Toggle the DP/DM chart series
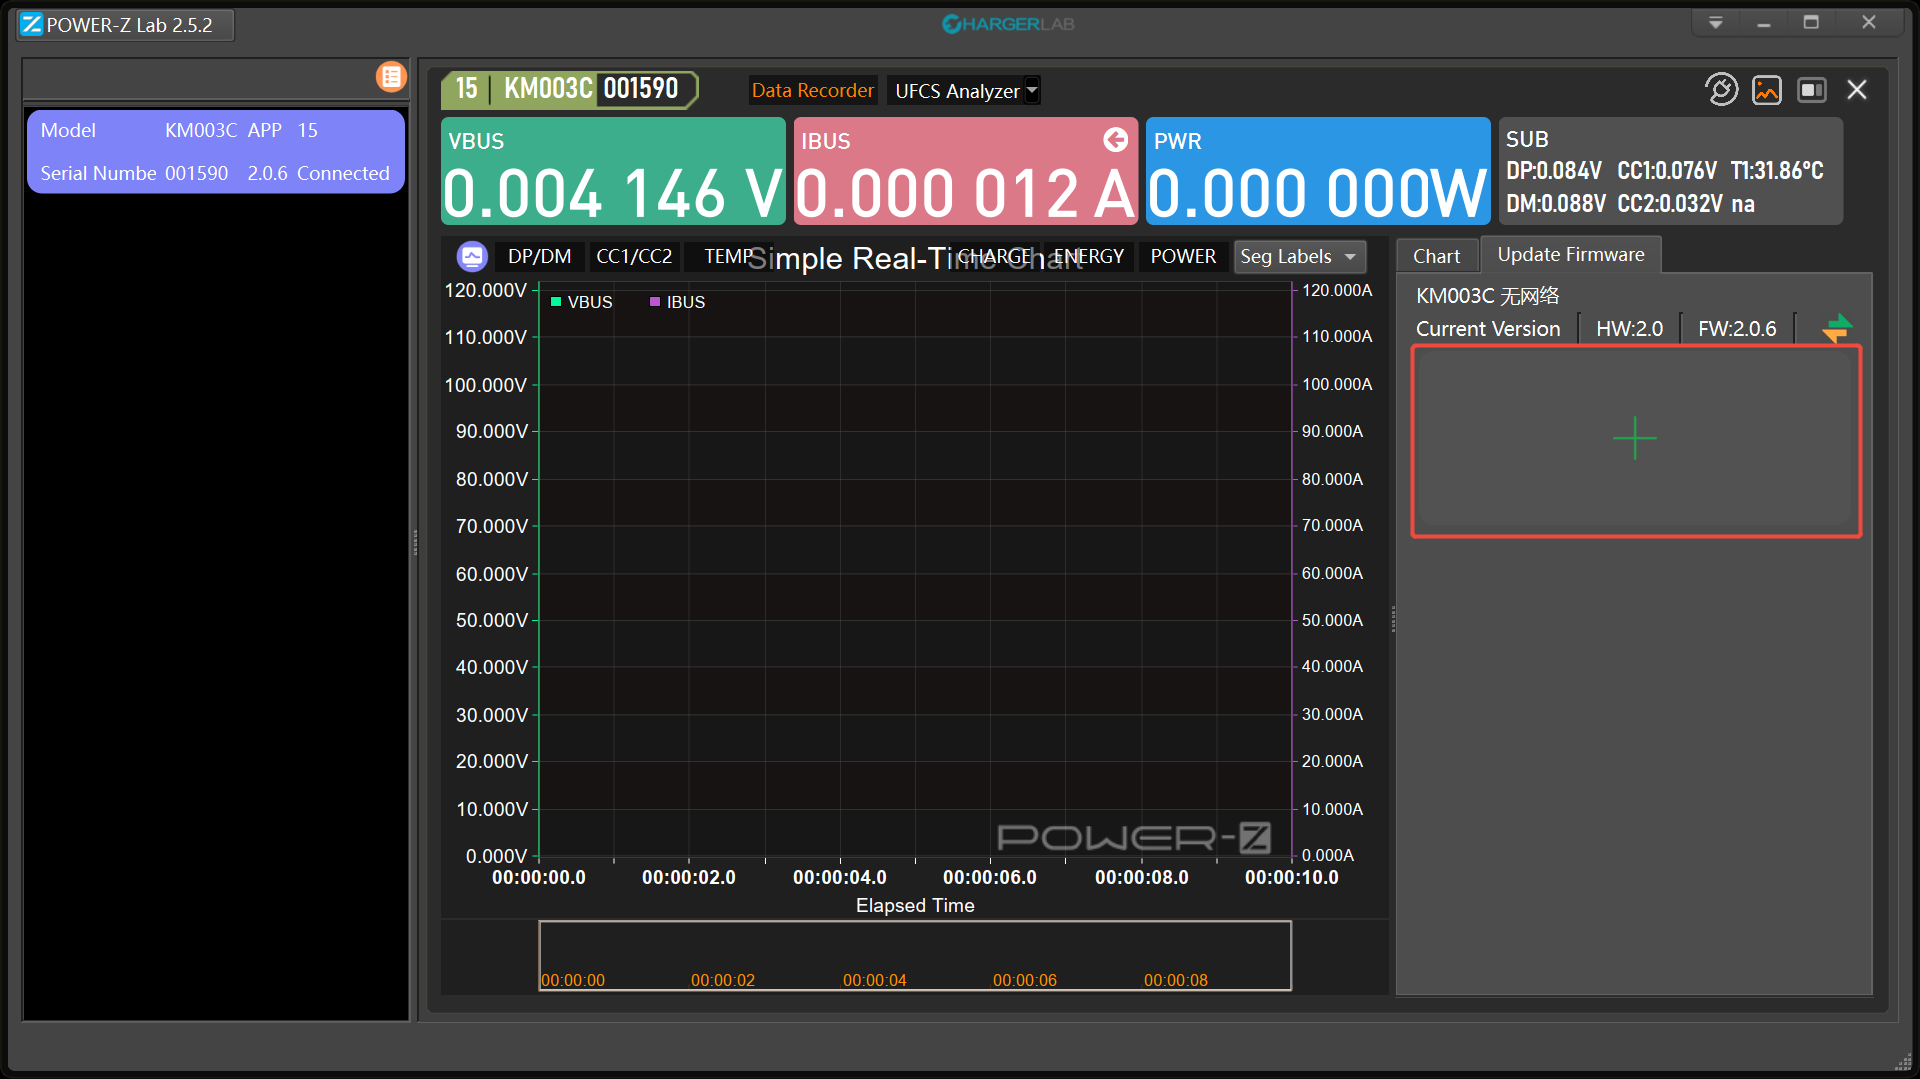Viewport: 1920px width, 1079px height. click(540, 257)
